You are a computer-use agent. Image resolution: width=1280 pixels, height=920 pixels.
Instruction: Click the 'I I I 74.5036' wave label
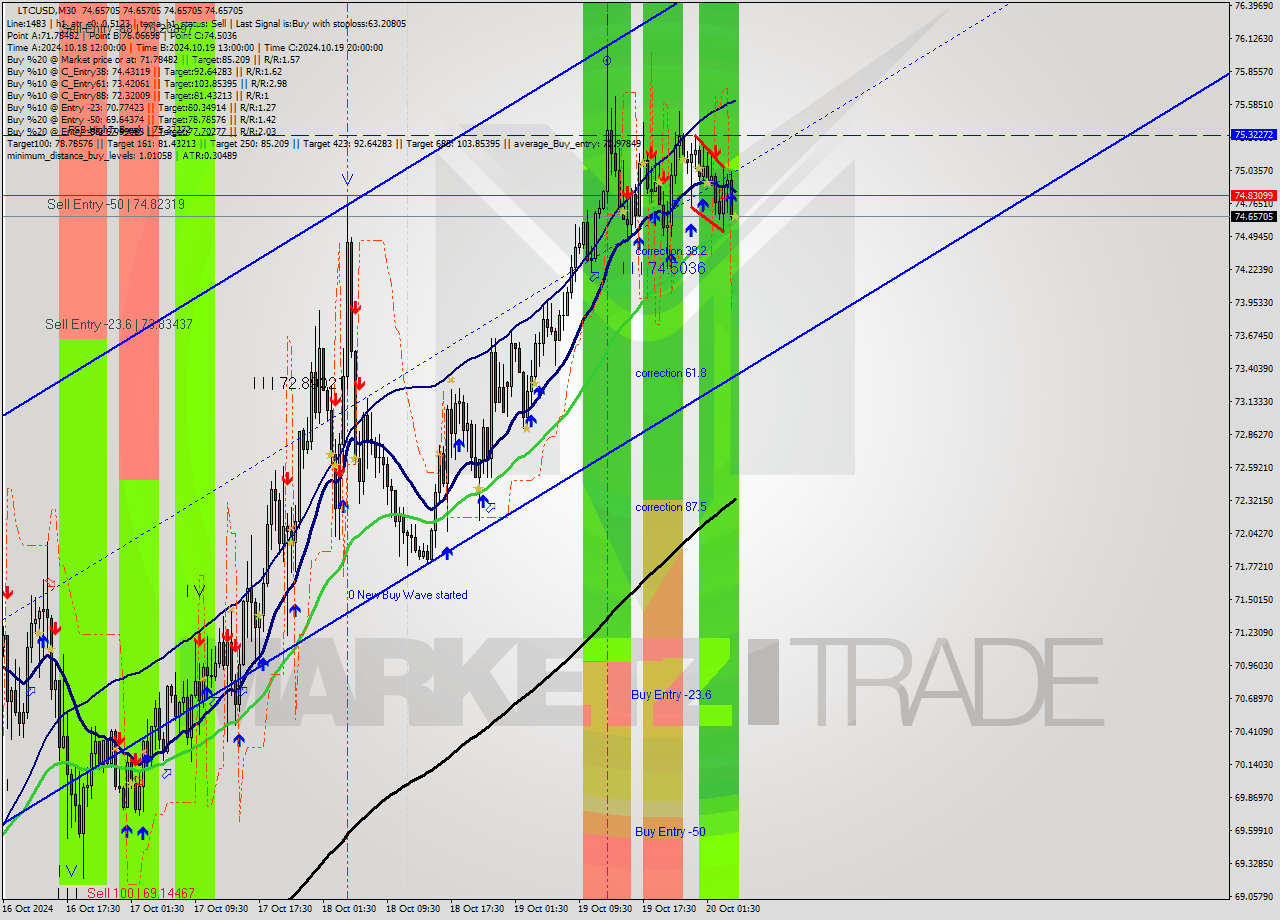tap(664, 268)
